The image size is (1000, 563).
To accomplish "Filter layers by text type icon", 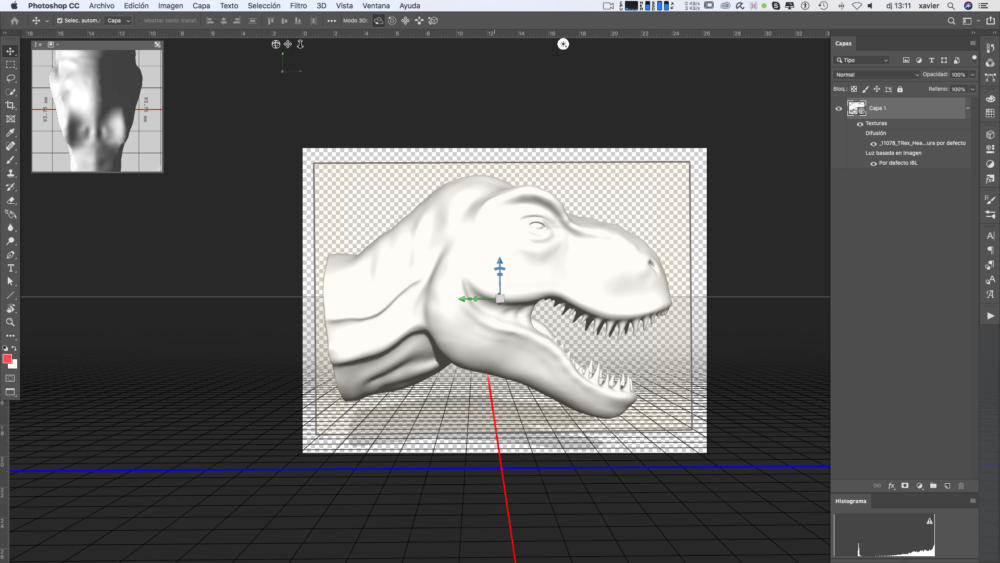I will coord(932,60).
